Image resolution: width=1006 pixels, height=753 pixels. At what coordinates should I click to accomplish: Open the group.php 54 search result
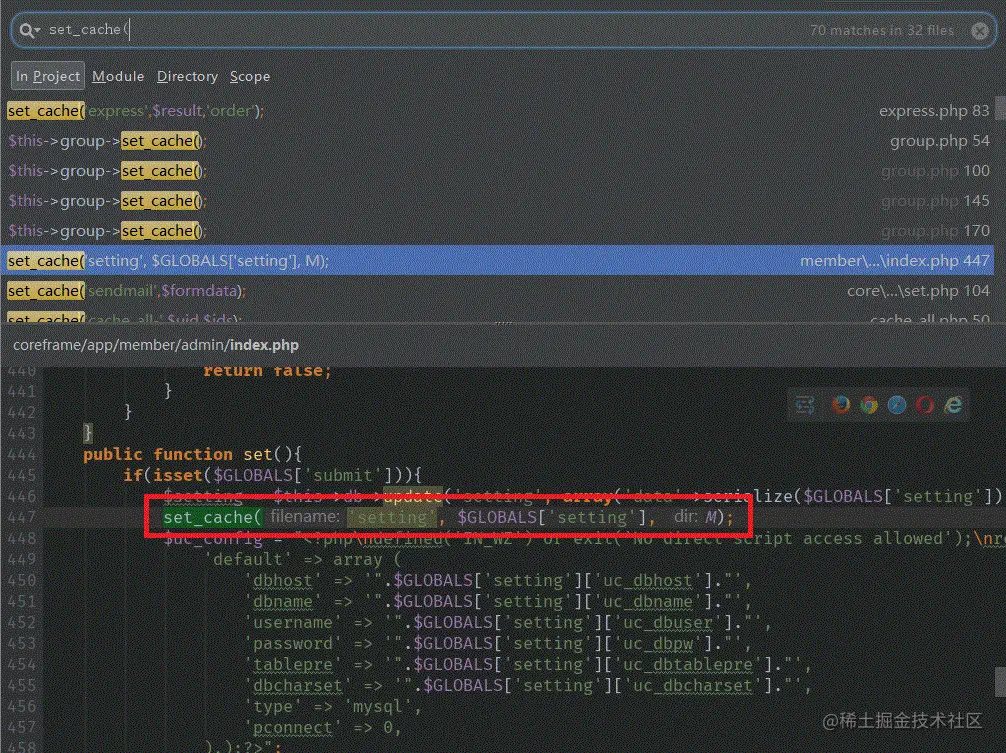498,141
